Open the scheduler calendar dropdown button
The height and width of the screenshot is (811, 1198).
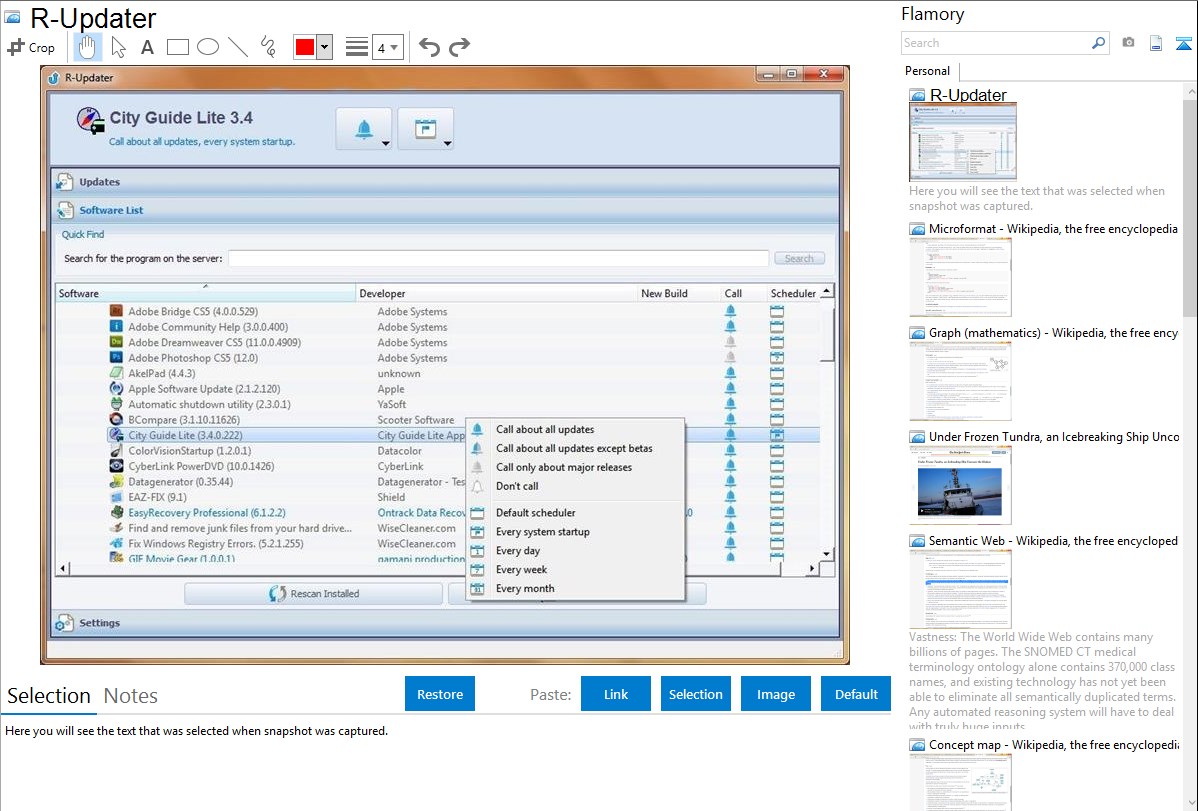click(426, 128)
